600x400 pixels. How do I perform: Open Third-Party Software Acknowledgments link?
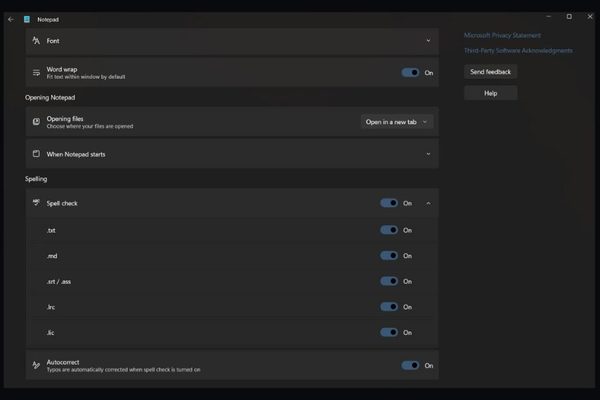click(518, 51)
